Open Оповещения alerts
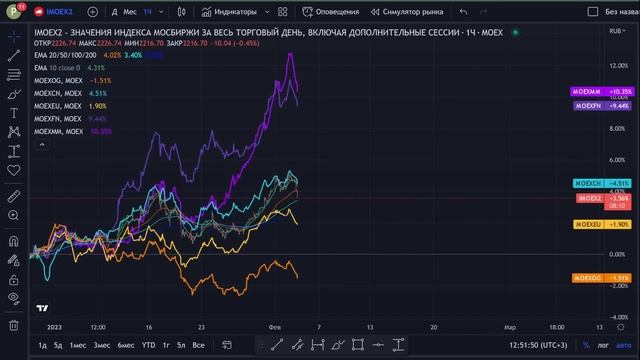This screenshot has width=640, height=360. (331, 12)
